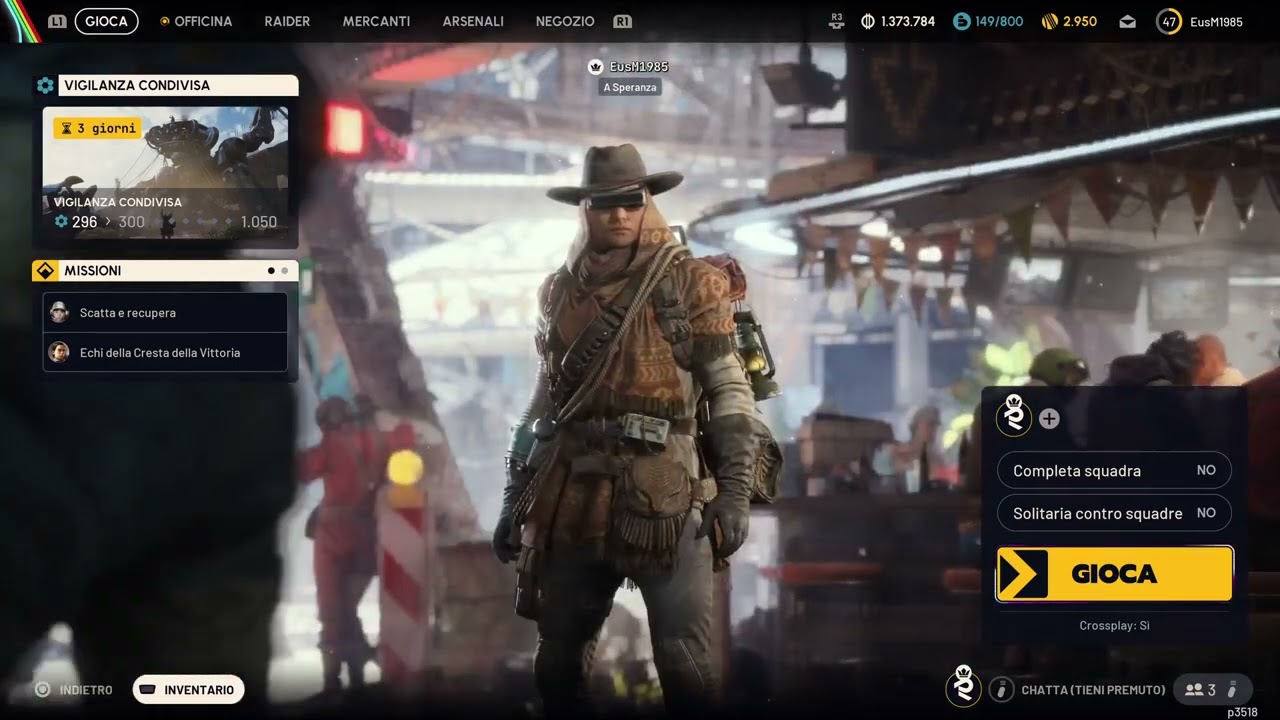
Task: Click the EusM1985 nameplate above the character
Action: (638, 66)
